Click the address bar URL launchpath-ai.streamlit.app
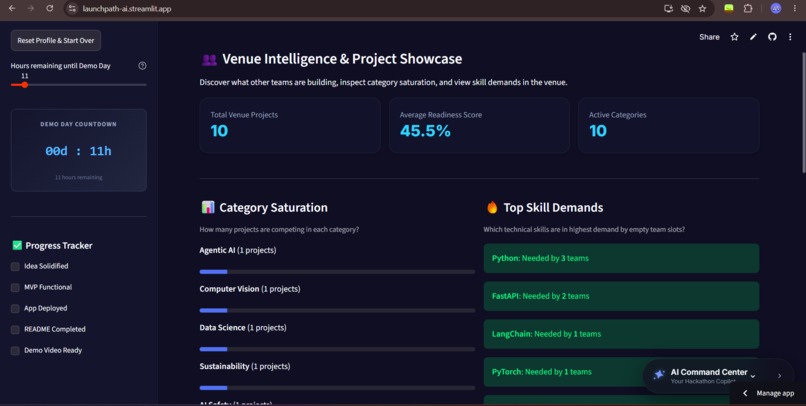This screenshot has height=406, width=806. point(126,9)
